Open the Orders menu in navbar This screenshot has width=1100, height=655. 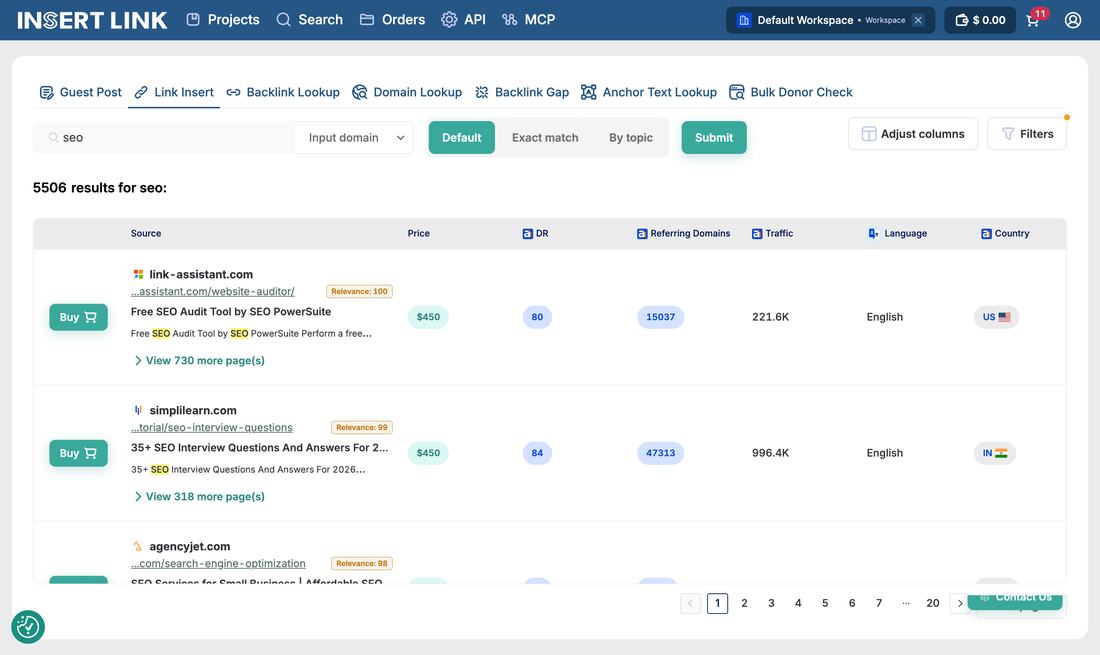point(392,20)
